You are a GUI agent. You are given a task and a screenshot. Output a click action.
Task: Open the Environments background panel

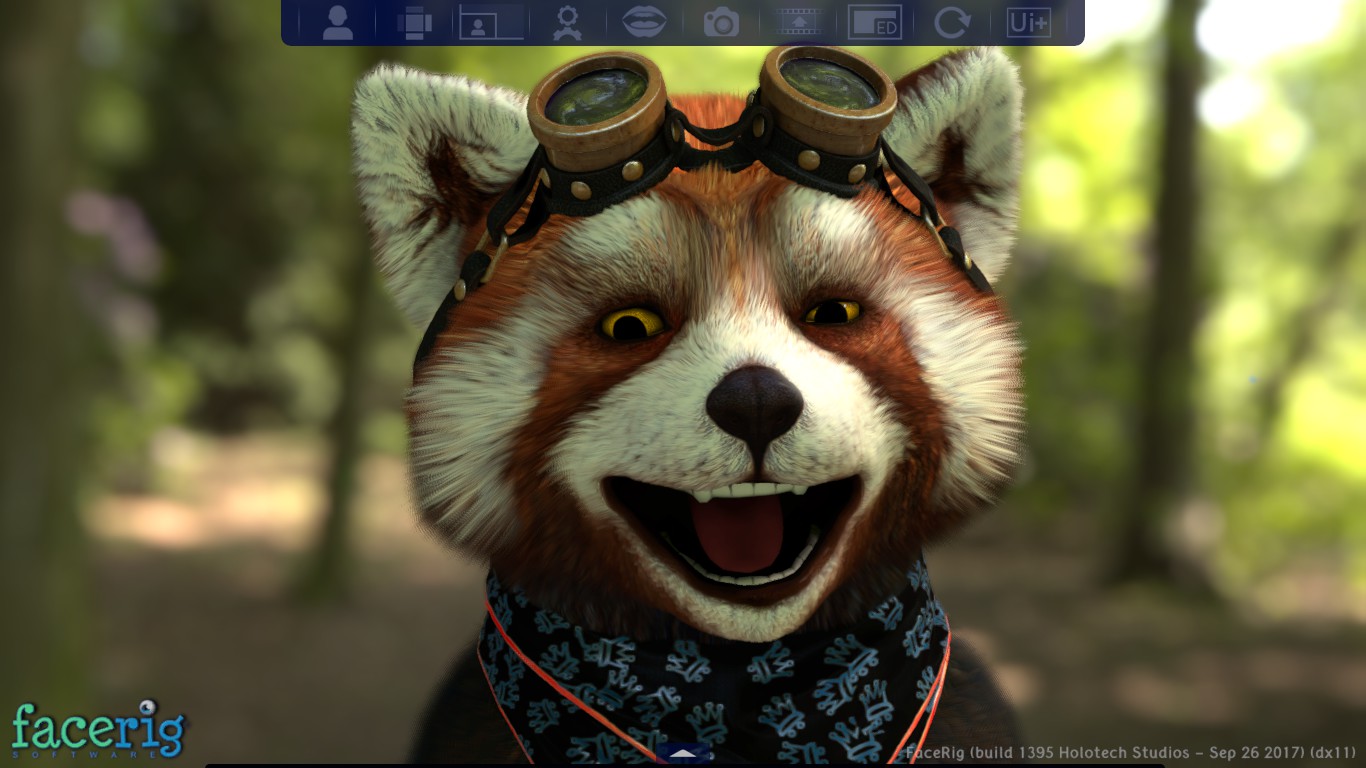coord(415,22)
